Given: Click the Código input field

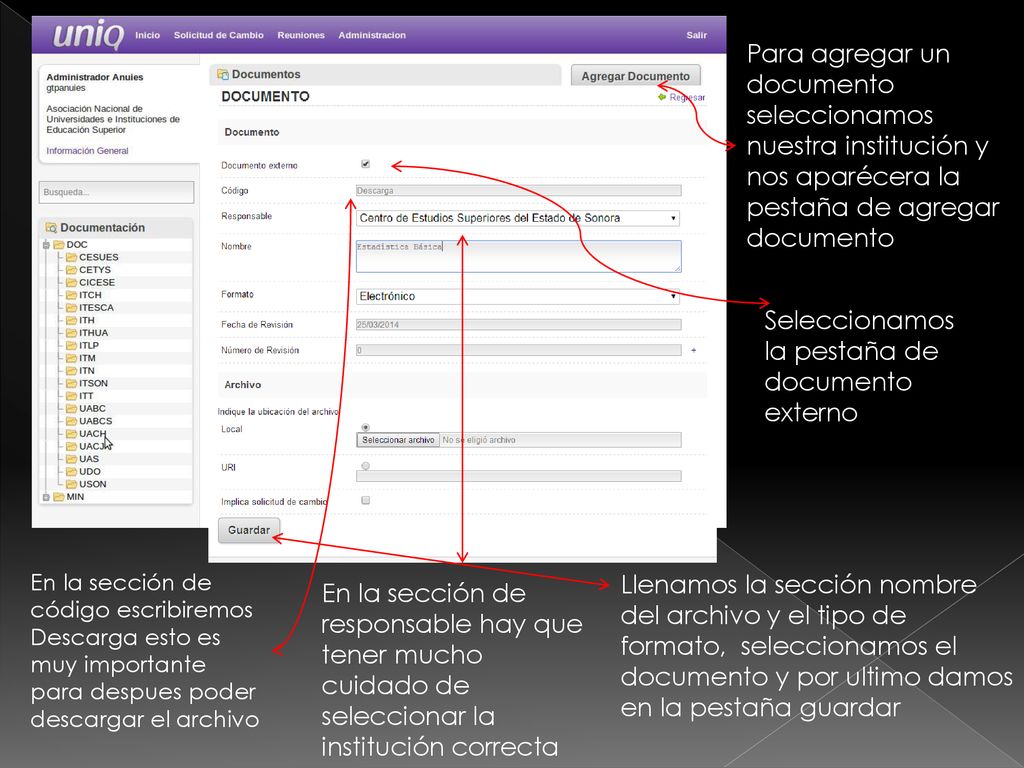Looking at the screenshot, I should tap(519, 191).
